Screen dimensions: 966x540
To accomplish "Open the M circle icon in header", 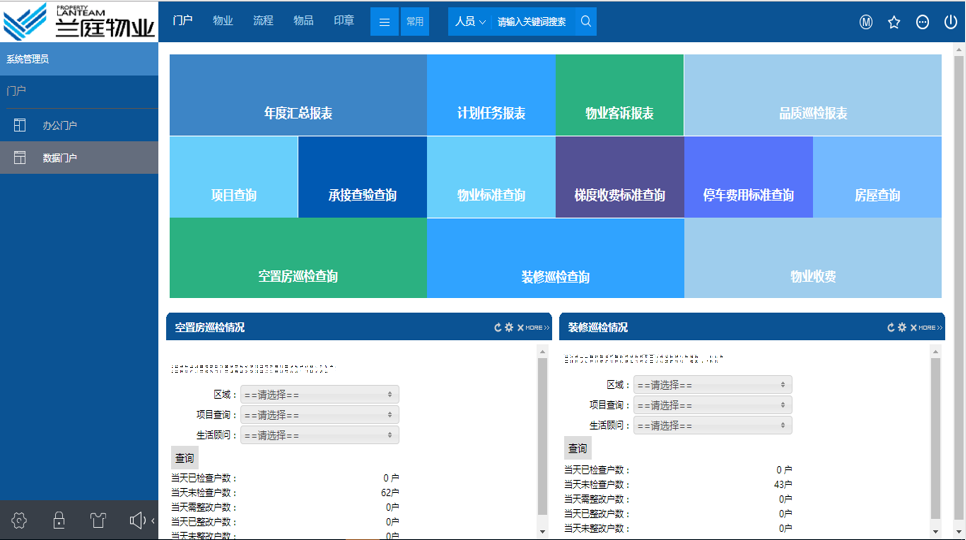I will [866, 22].
